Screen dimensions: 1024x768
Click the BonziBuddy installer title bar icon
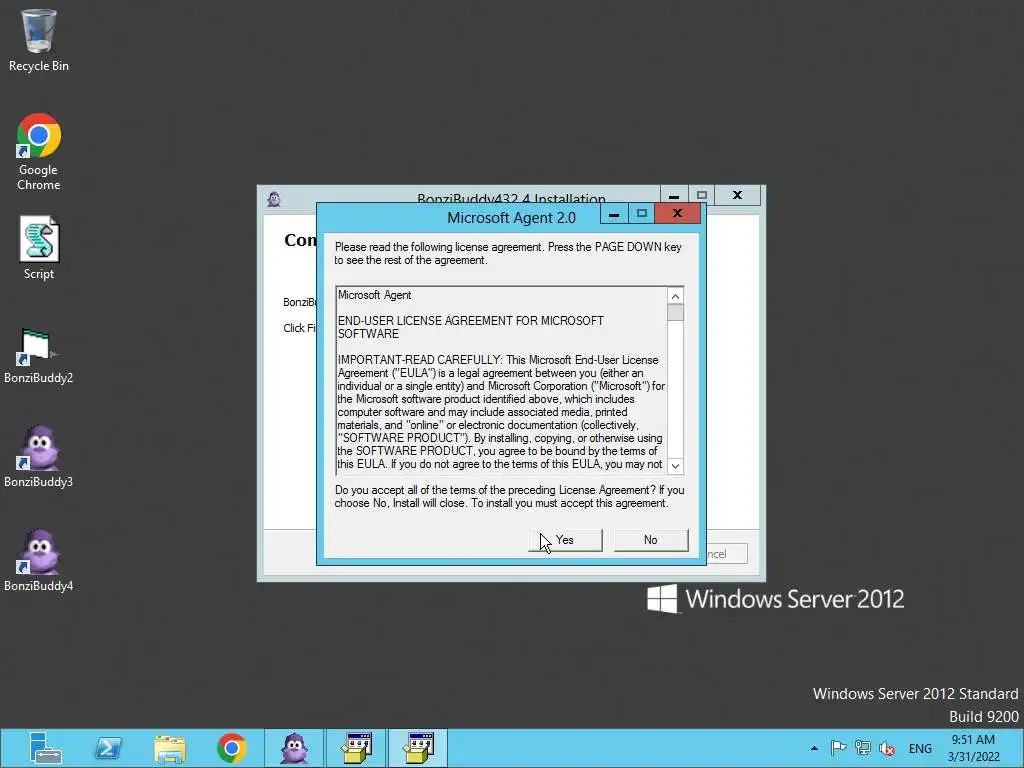pos(274,199)
